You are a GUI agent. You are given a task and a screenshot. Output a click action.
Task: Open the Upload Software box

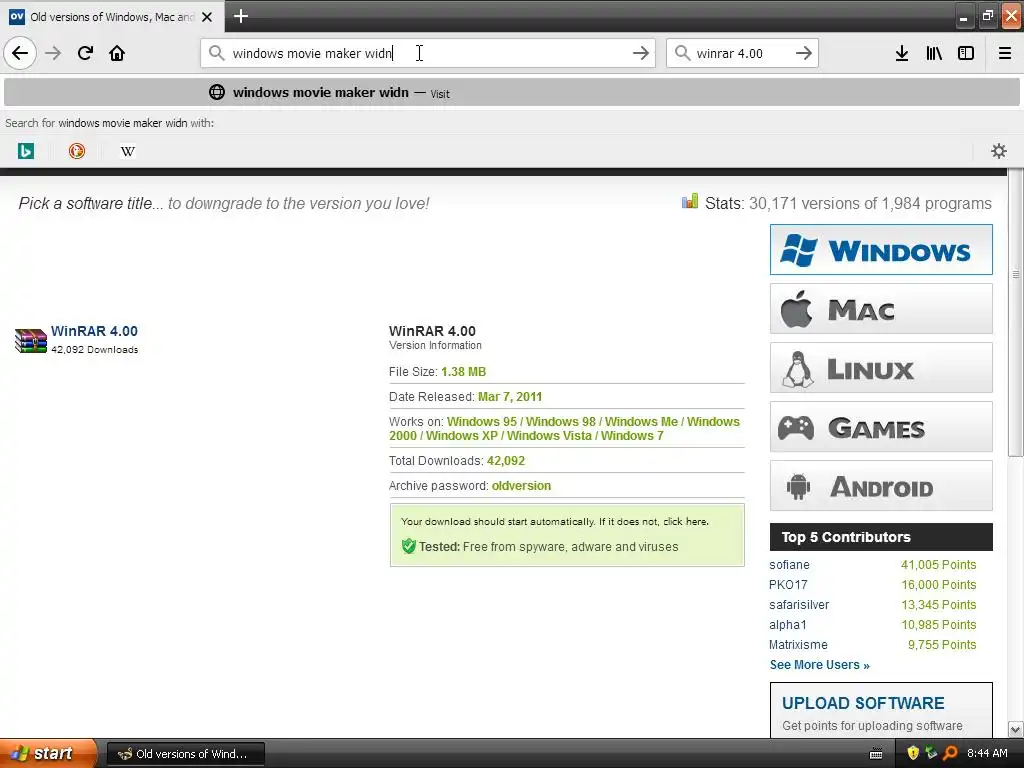click(881, 711)
